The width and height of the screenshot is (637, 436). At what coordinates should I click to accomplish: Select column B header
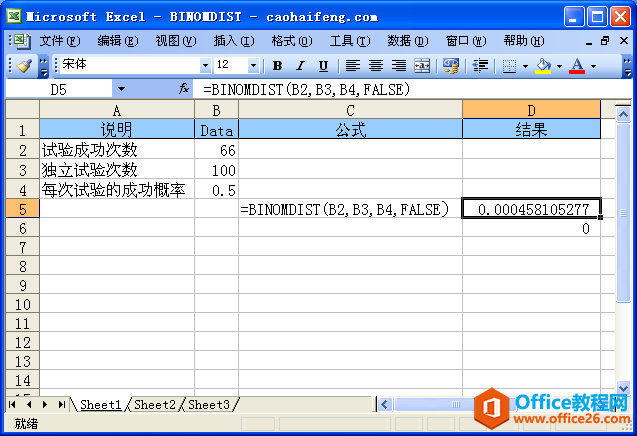217,110
